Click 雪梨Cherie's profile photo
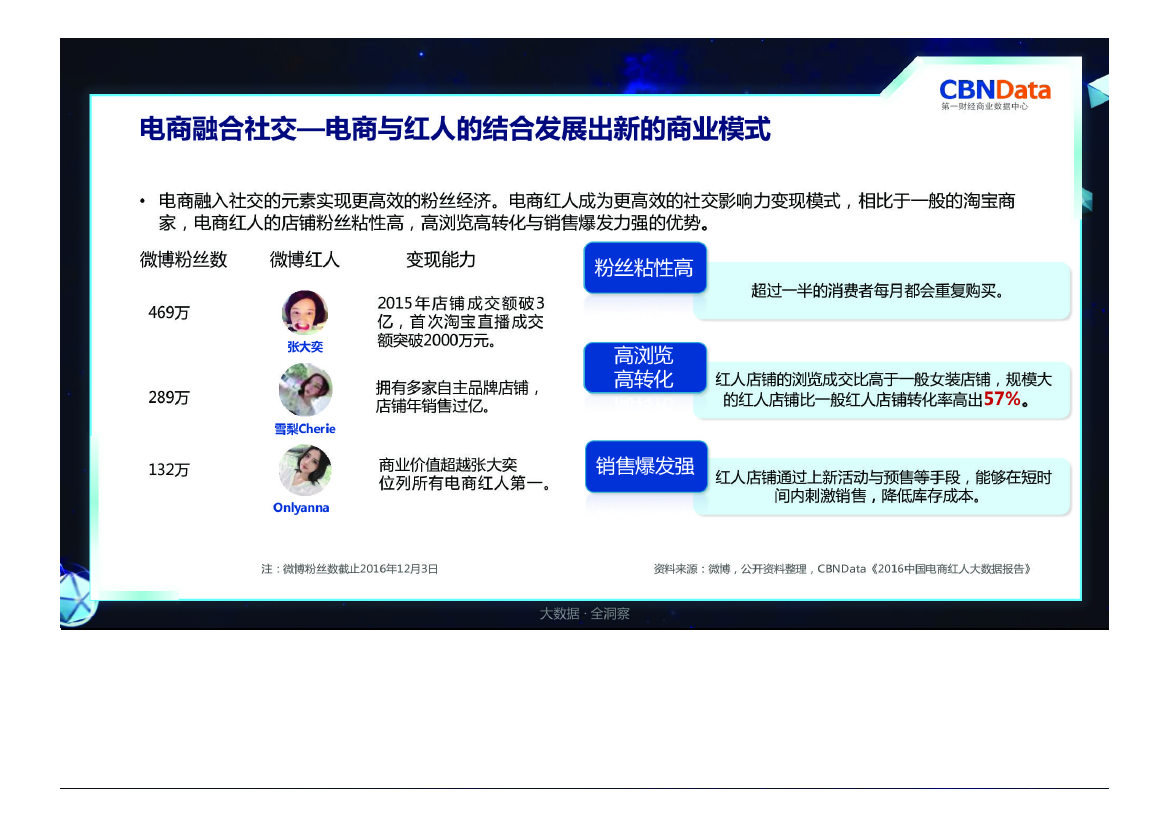1168x826 pixels. 305,391
